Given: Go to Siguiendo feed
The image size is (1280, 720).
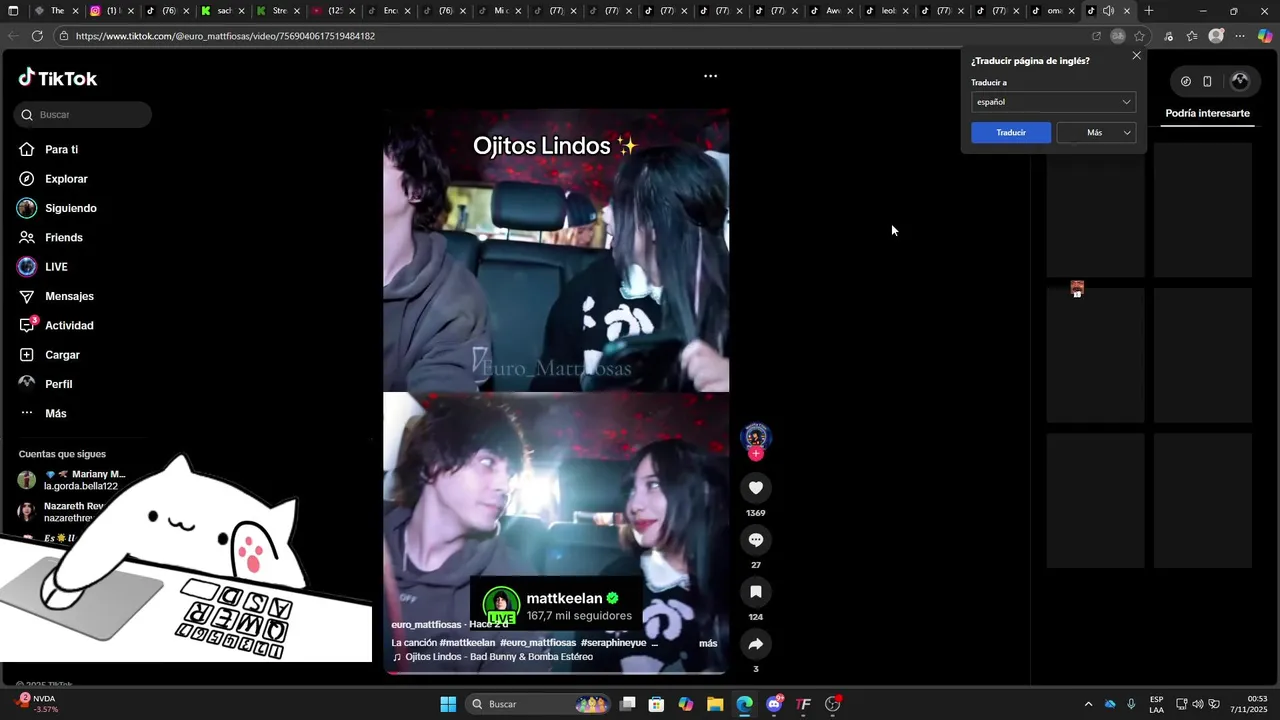Looking at the screenshot, I should (57, 208).
